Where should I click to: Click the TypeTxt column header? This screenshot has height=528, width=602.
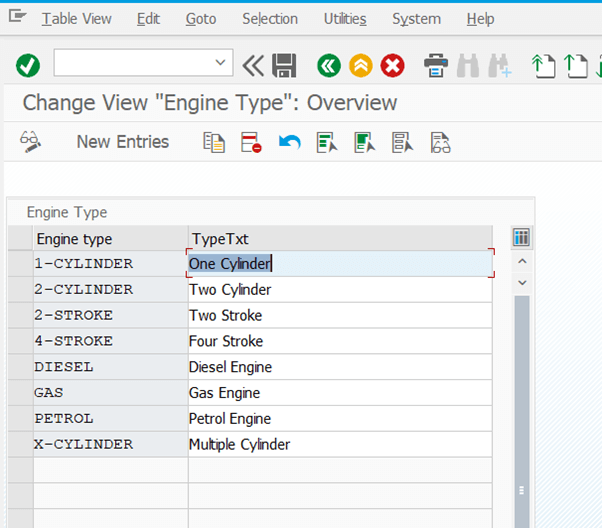coord(340,239)
